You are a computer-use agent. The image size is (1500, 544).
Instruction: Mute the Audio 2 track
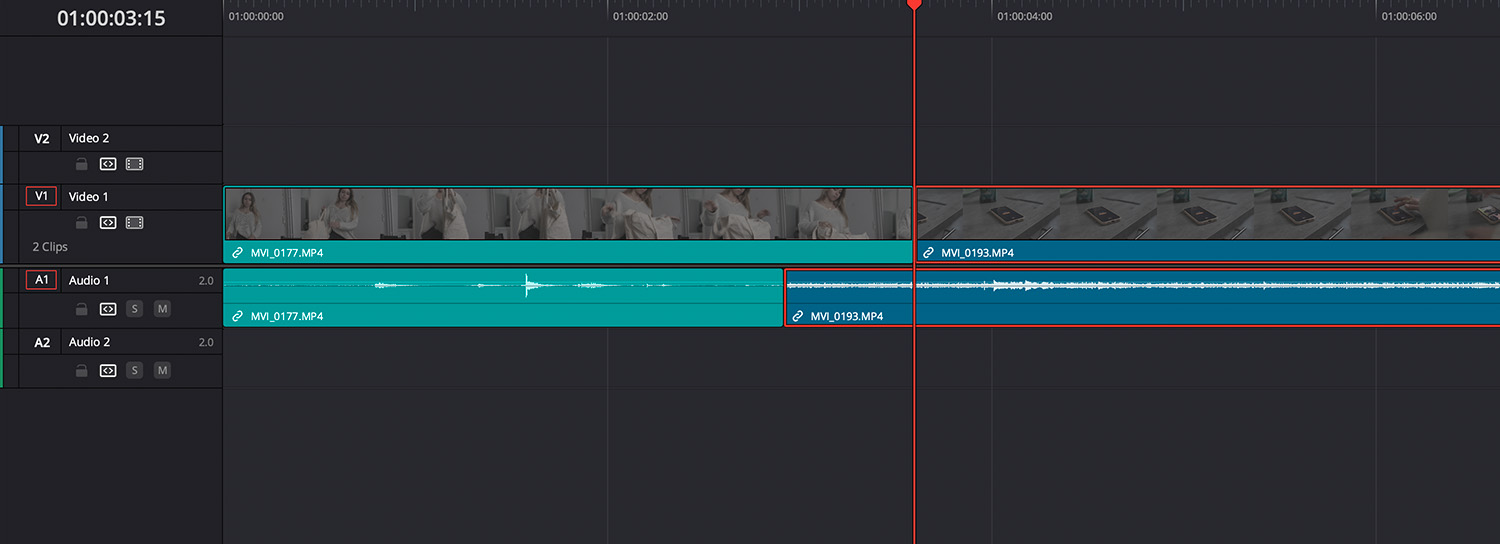162,371
